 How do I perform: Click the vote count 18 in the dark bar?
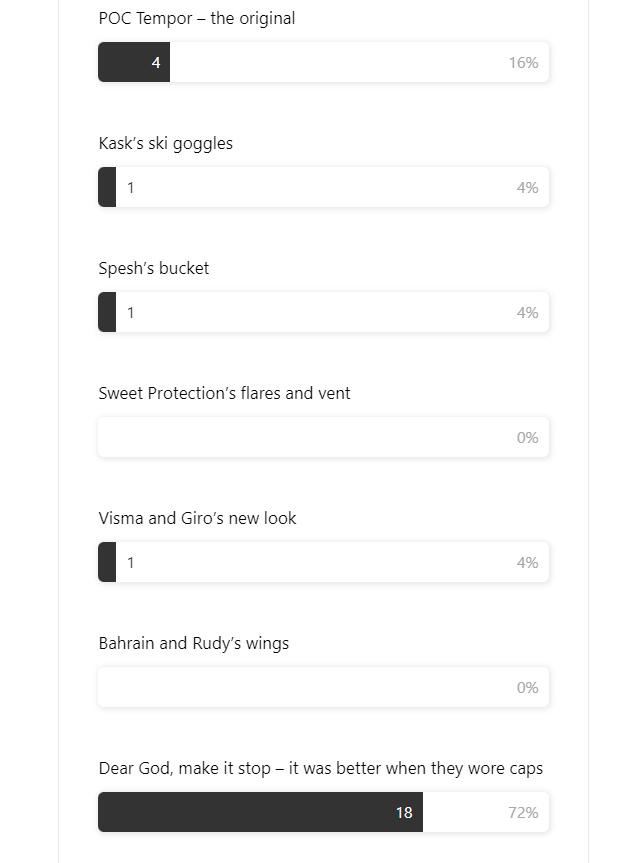coord(404,812)
